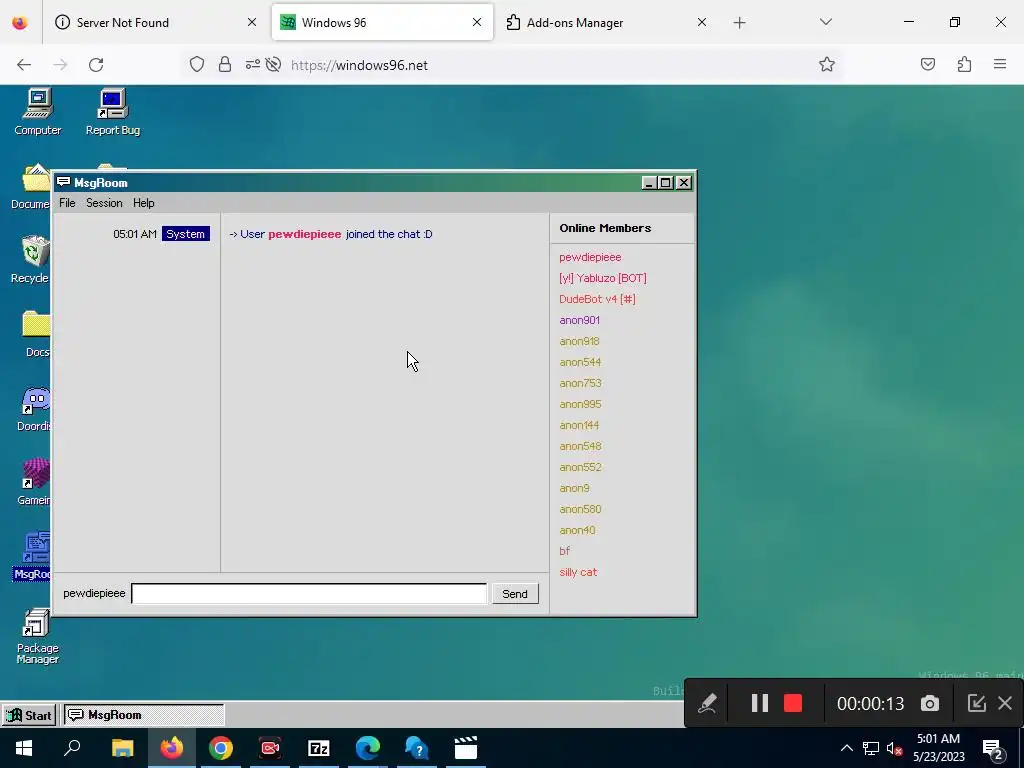Image resolution: width=1024 pixels, height=768 pixels.
Task: Open the Documents folder icon
Action: (x=31, y=186)
